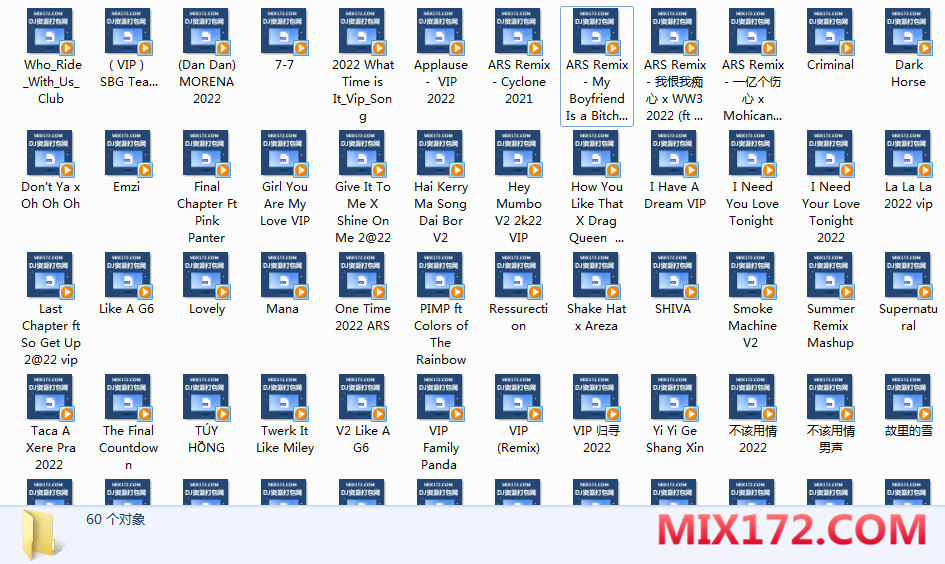Select the Smoke Machine V2 file icon
This screenshot has height=564, width=945.
752,275
